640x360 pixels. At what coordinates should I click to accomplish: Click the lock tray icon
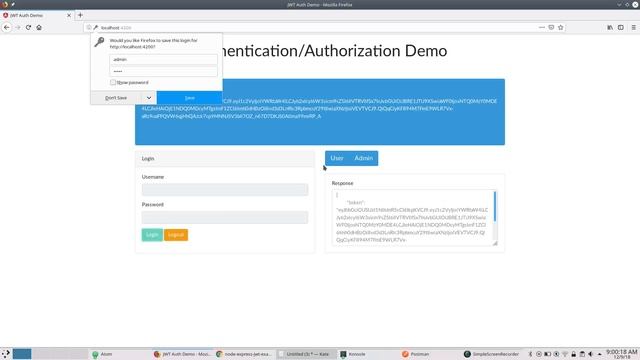pos(573,354)
